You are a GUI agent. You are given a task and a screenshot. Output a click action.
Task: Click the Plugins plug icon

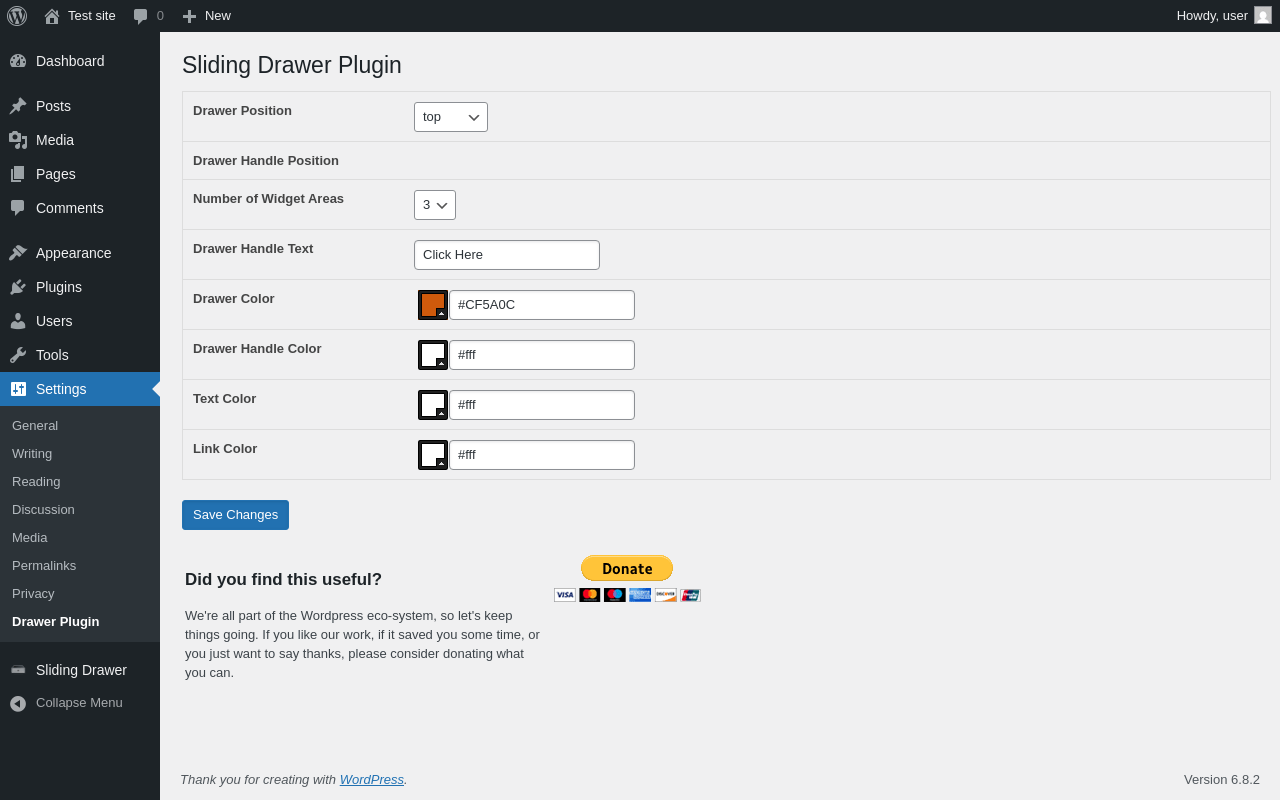[18, 287]
